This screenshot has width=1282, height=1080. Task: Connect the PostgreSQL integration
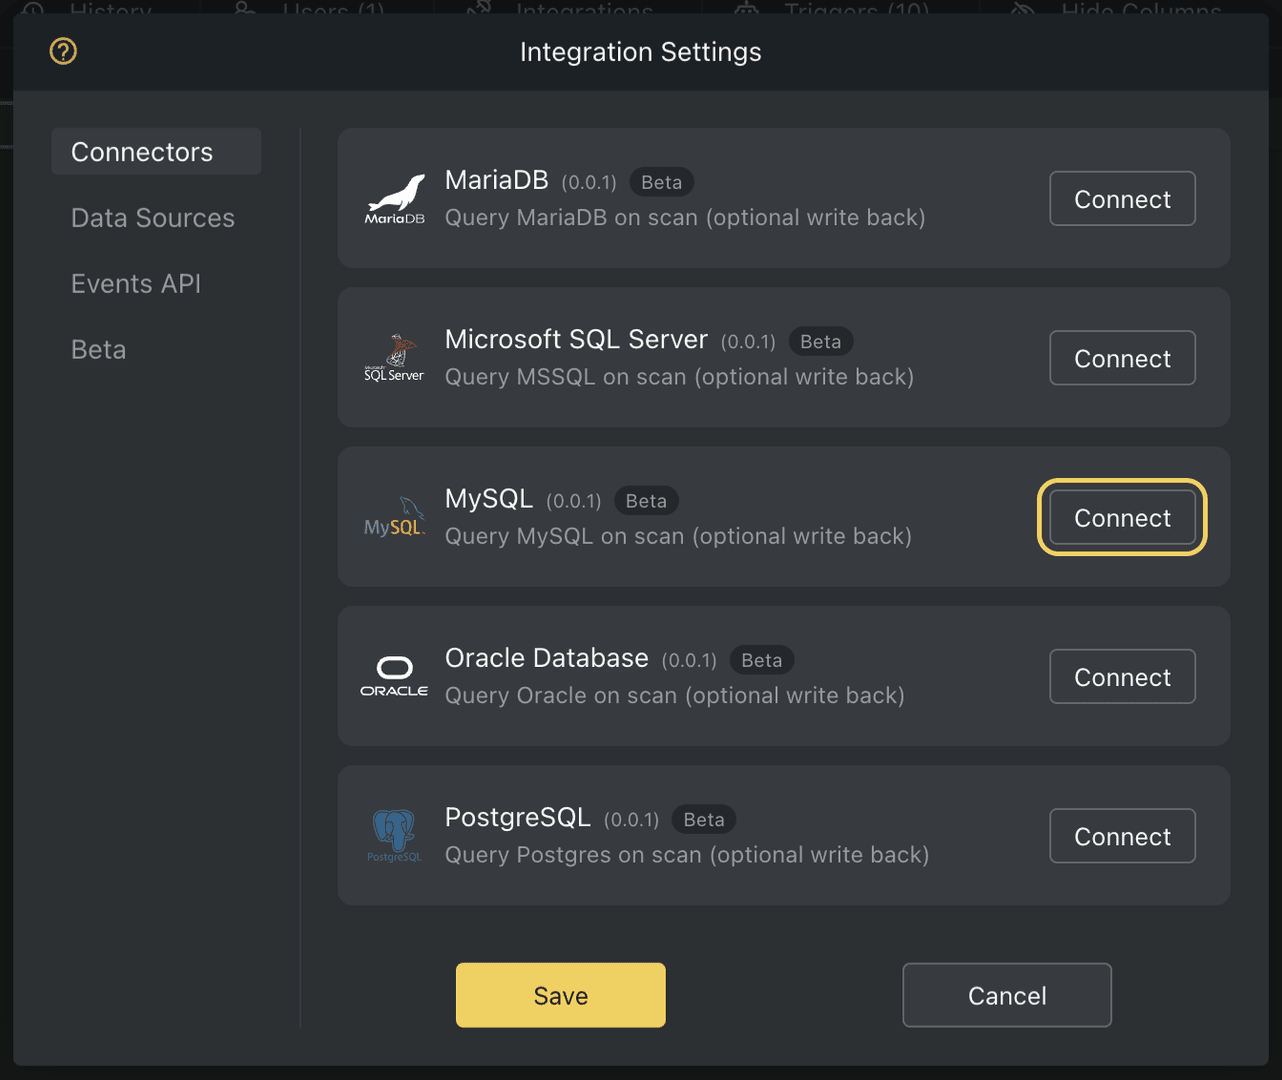1122,836
